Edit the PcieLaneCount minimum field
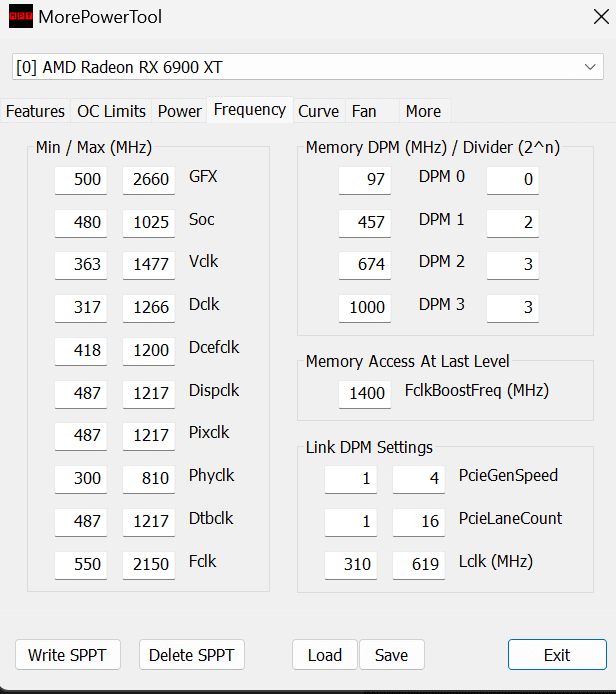The image size is (616, 694). (351, 521)
